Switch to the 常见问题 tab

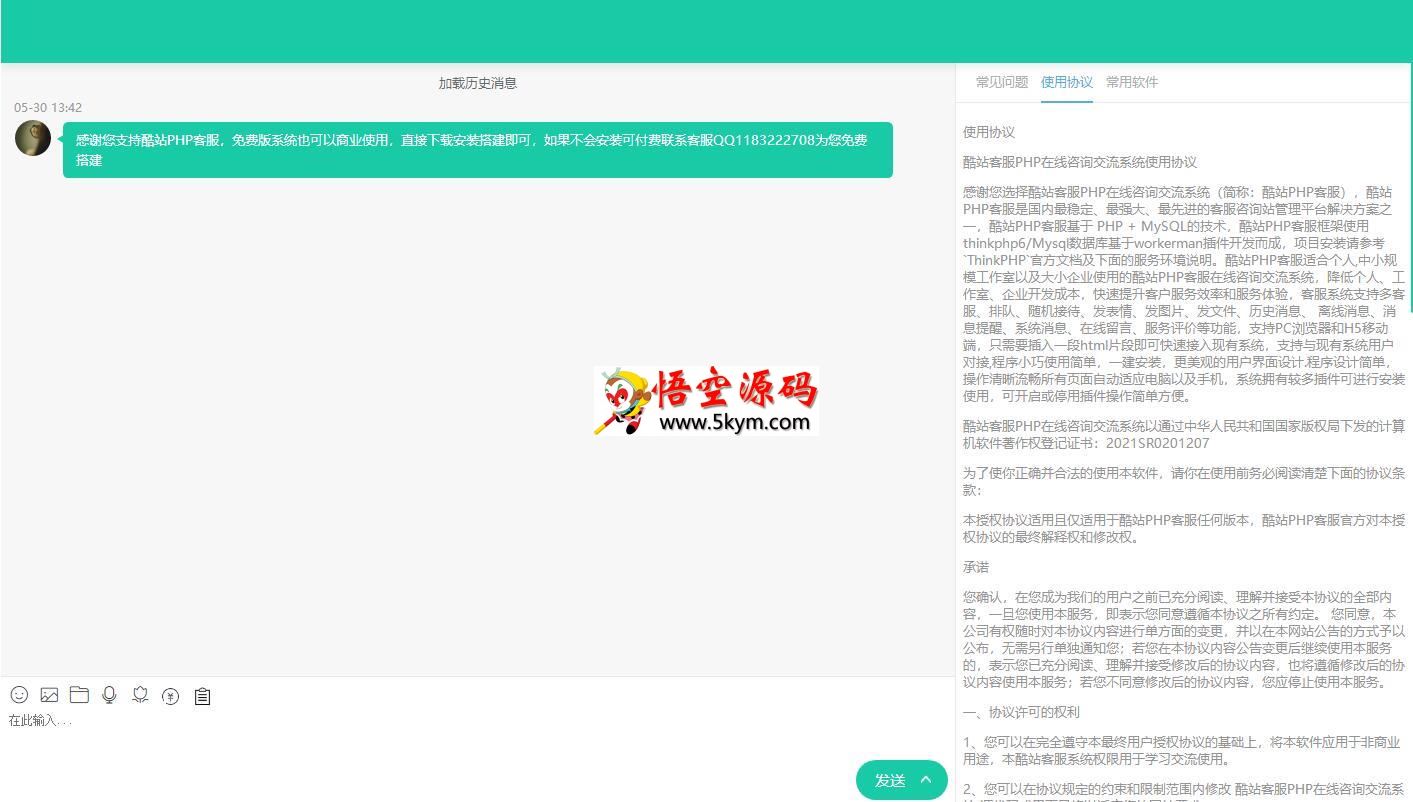(x=1002, y=82)
